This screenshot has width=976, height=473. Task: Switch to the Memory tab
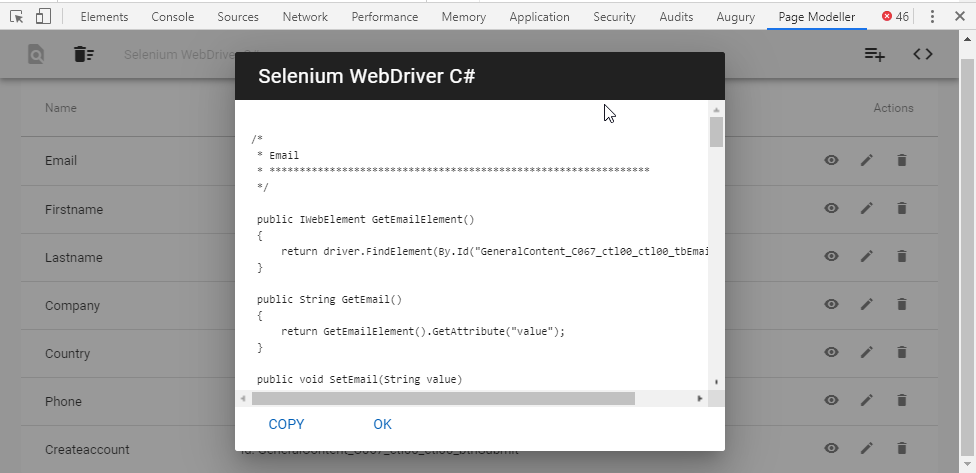click(x=464, y=17)
